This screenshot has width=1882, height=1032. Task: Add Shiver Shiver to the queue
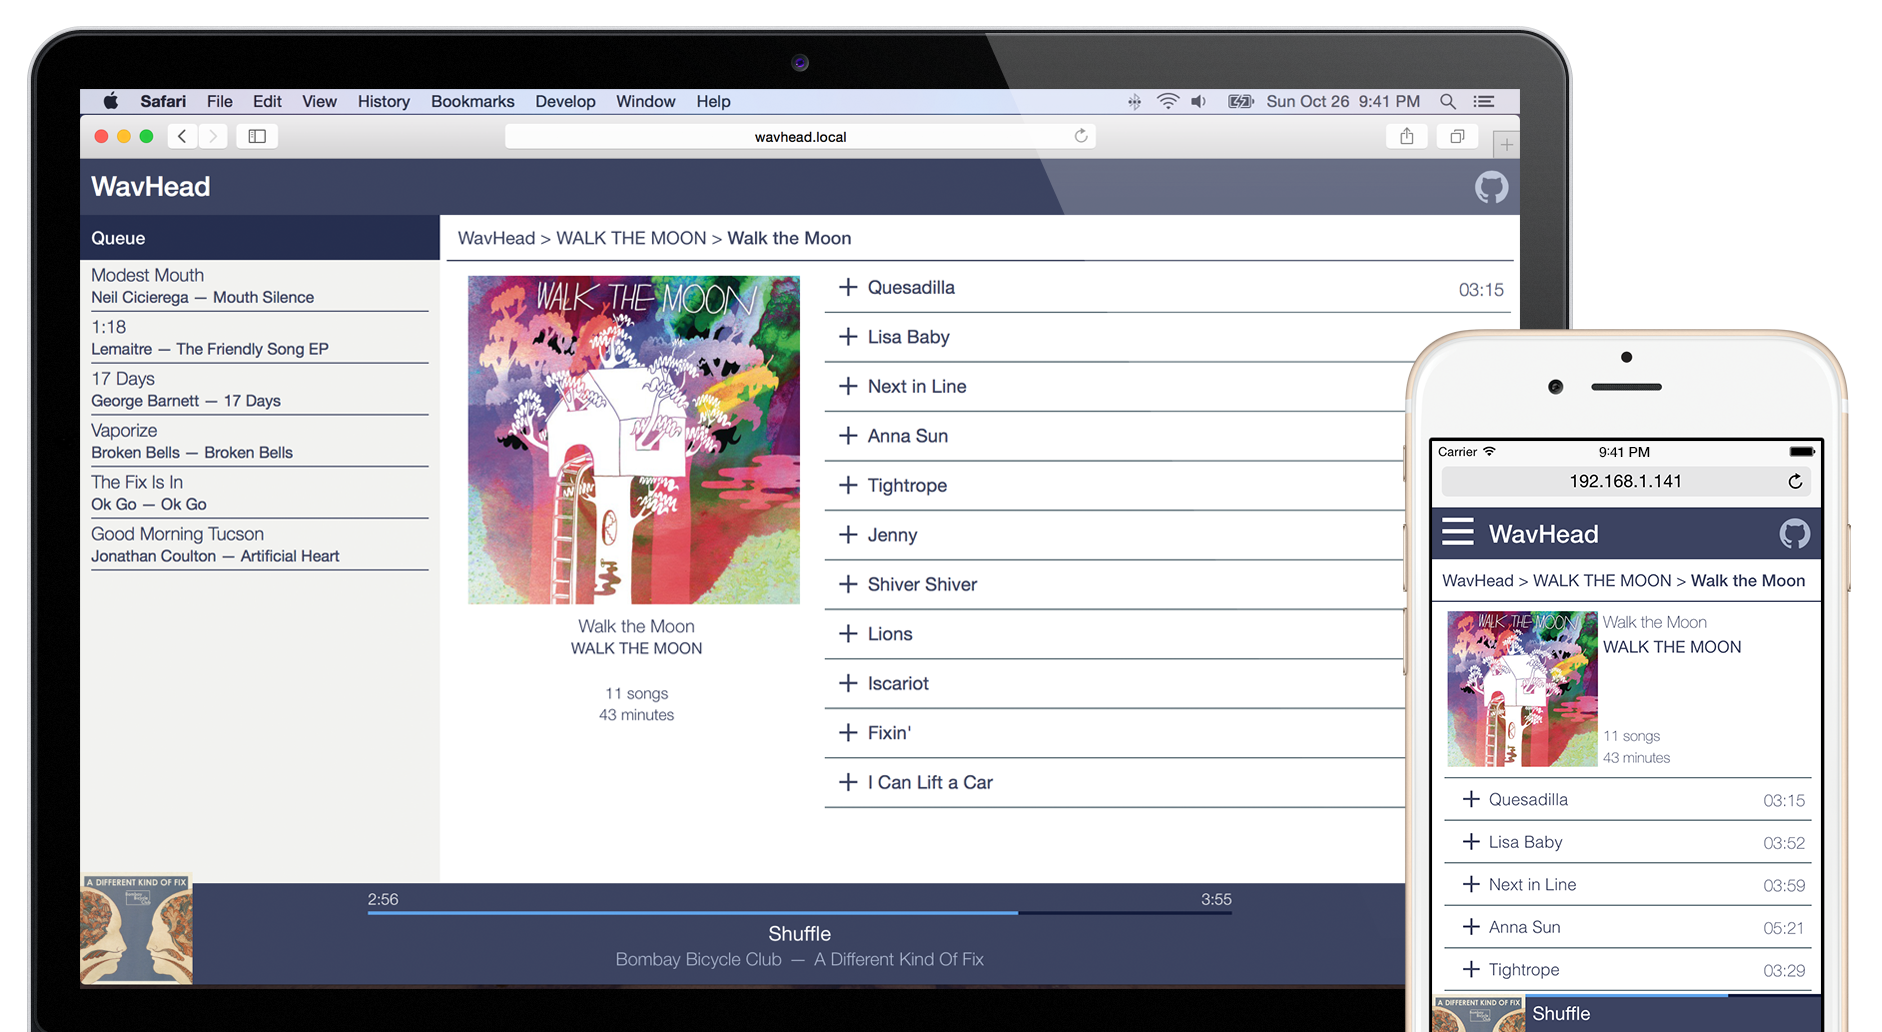tap(848, 584)
